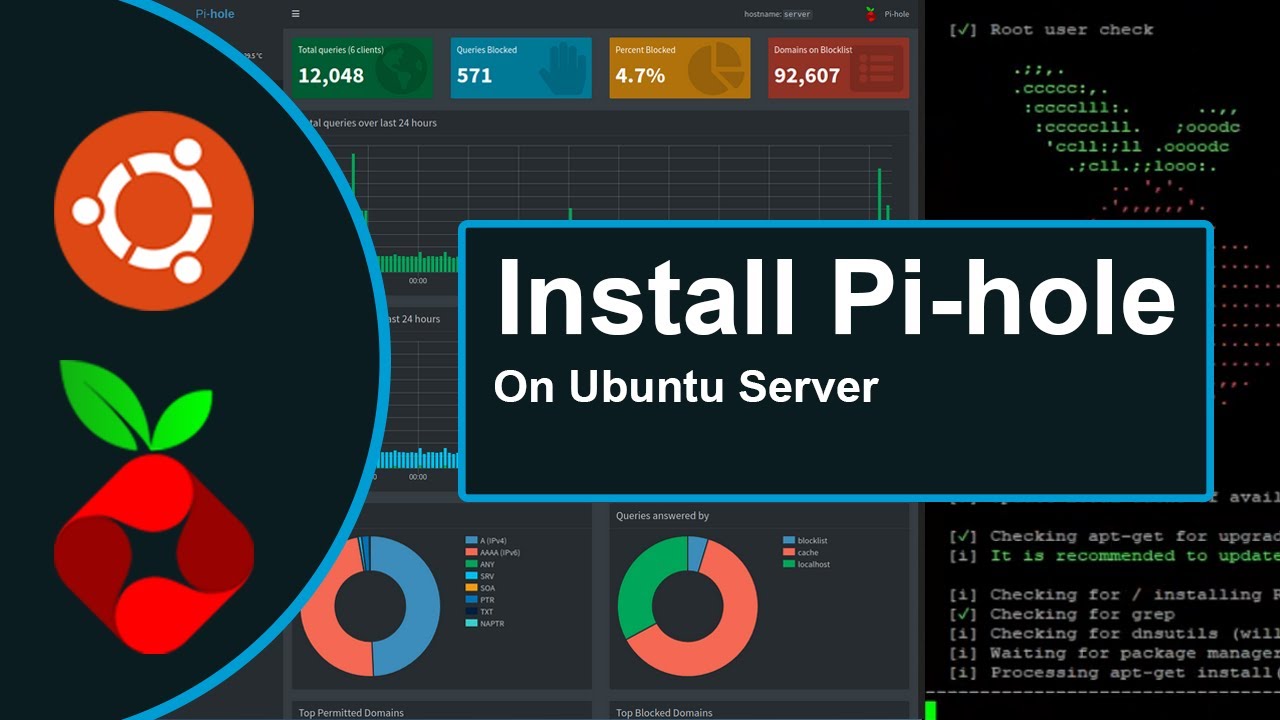This screenshot has height=720, width=1280.
Task: Select the hostname: server text
Action: tap(778, 14)
